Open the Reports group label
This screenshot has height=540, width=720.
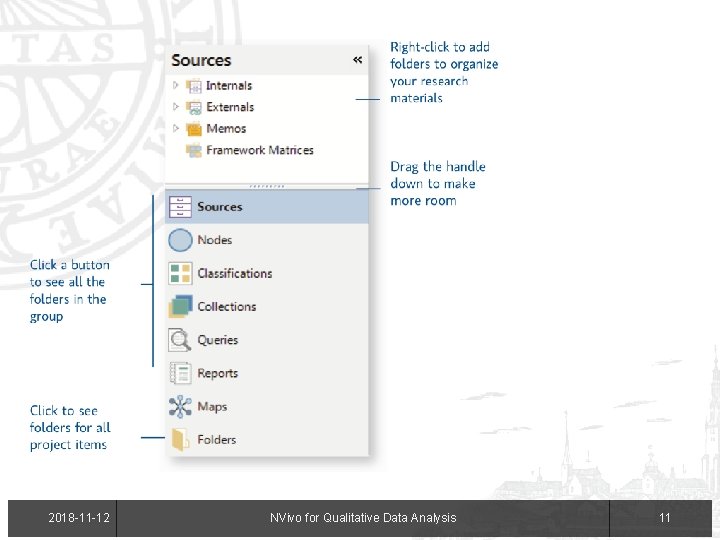(x=218, y=373)
